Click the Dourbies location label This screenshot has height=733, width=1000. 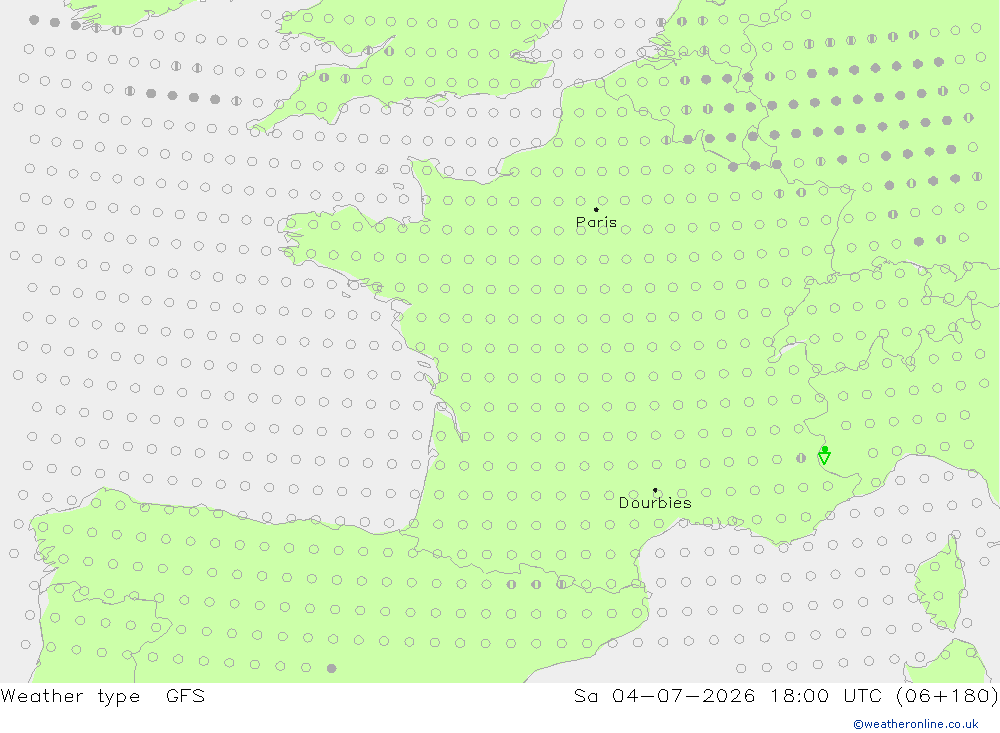[x=655, y=503]
